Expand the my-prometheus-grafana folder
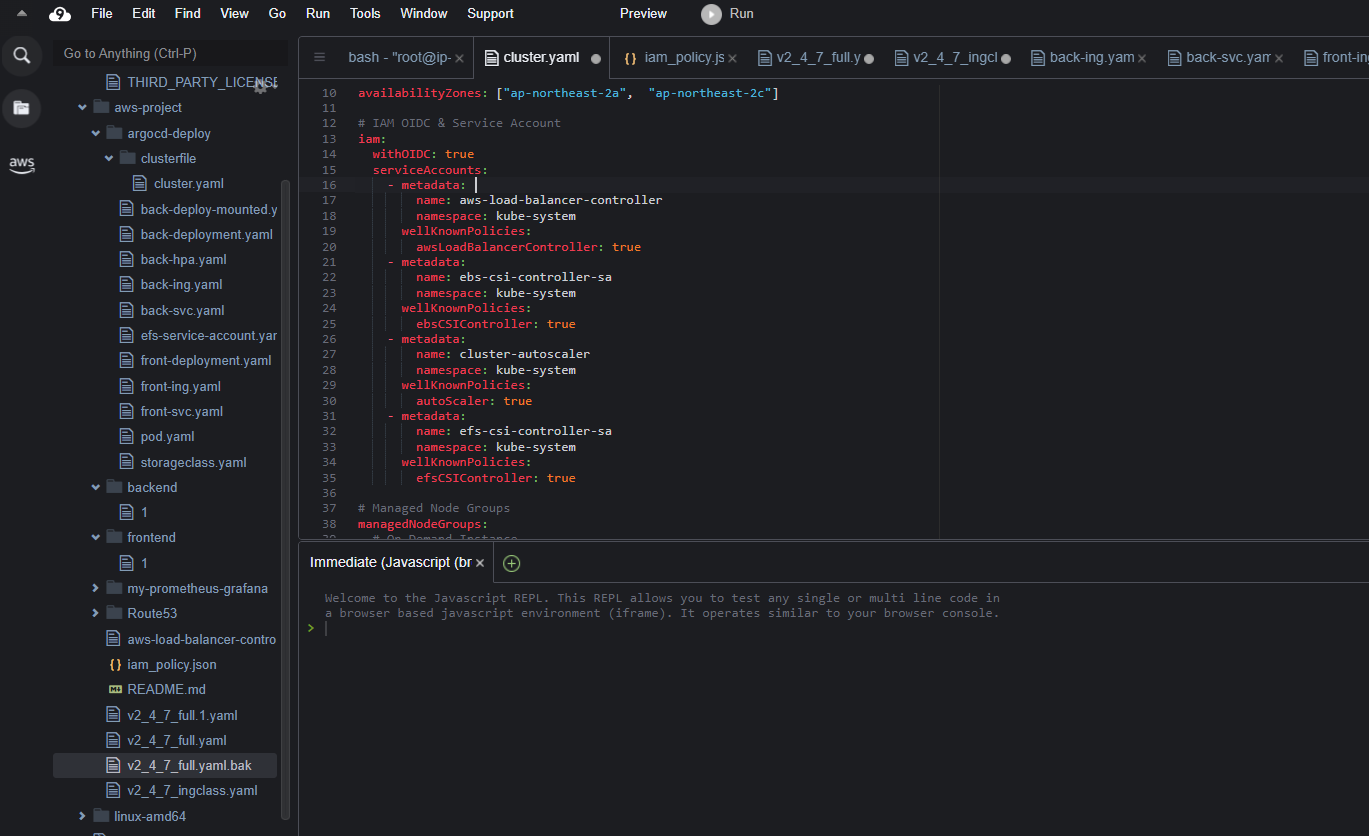Screen dimensions: 1369x836 pyautogui.click(x=96, y=588)
